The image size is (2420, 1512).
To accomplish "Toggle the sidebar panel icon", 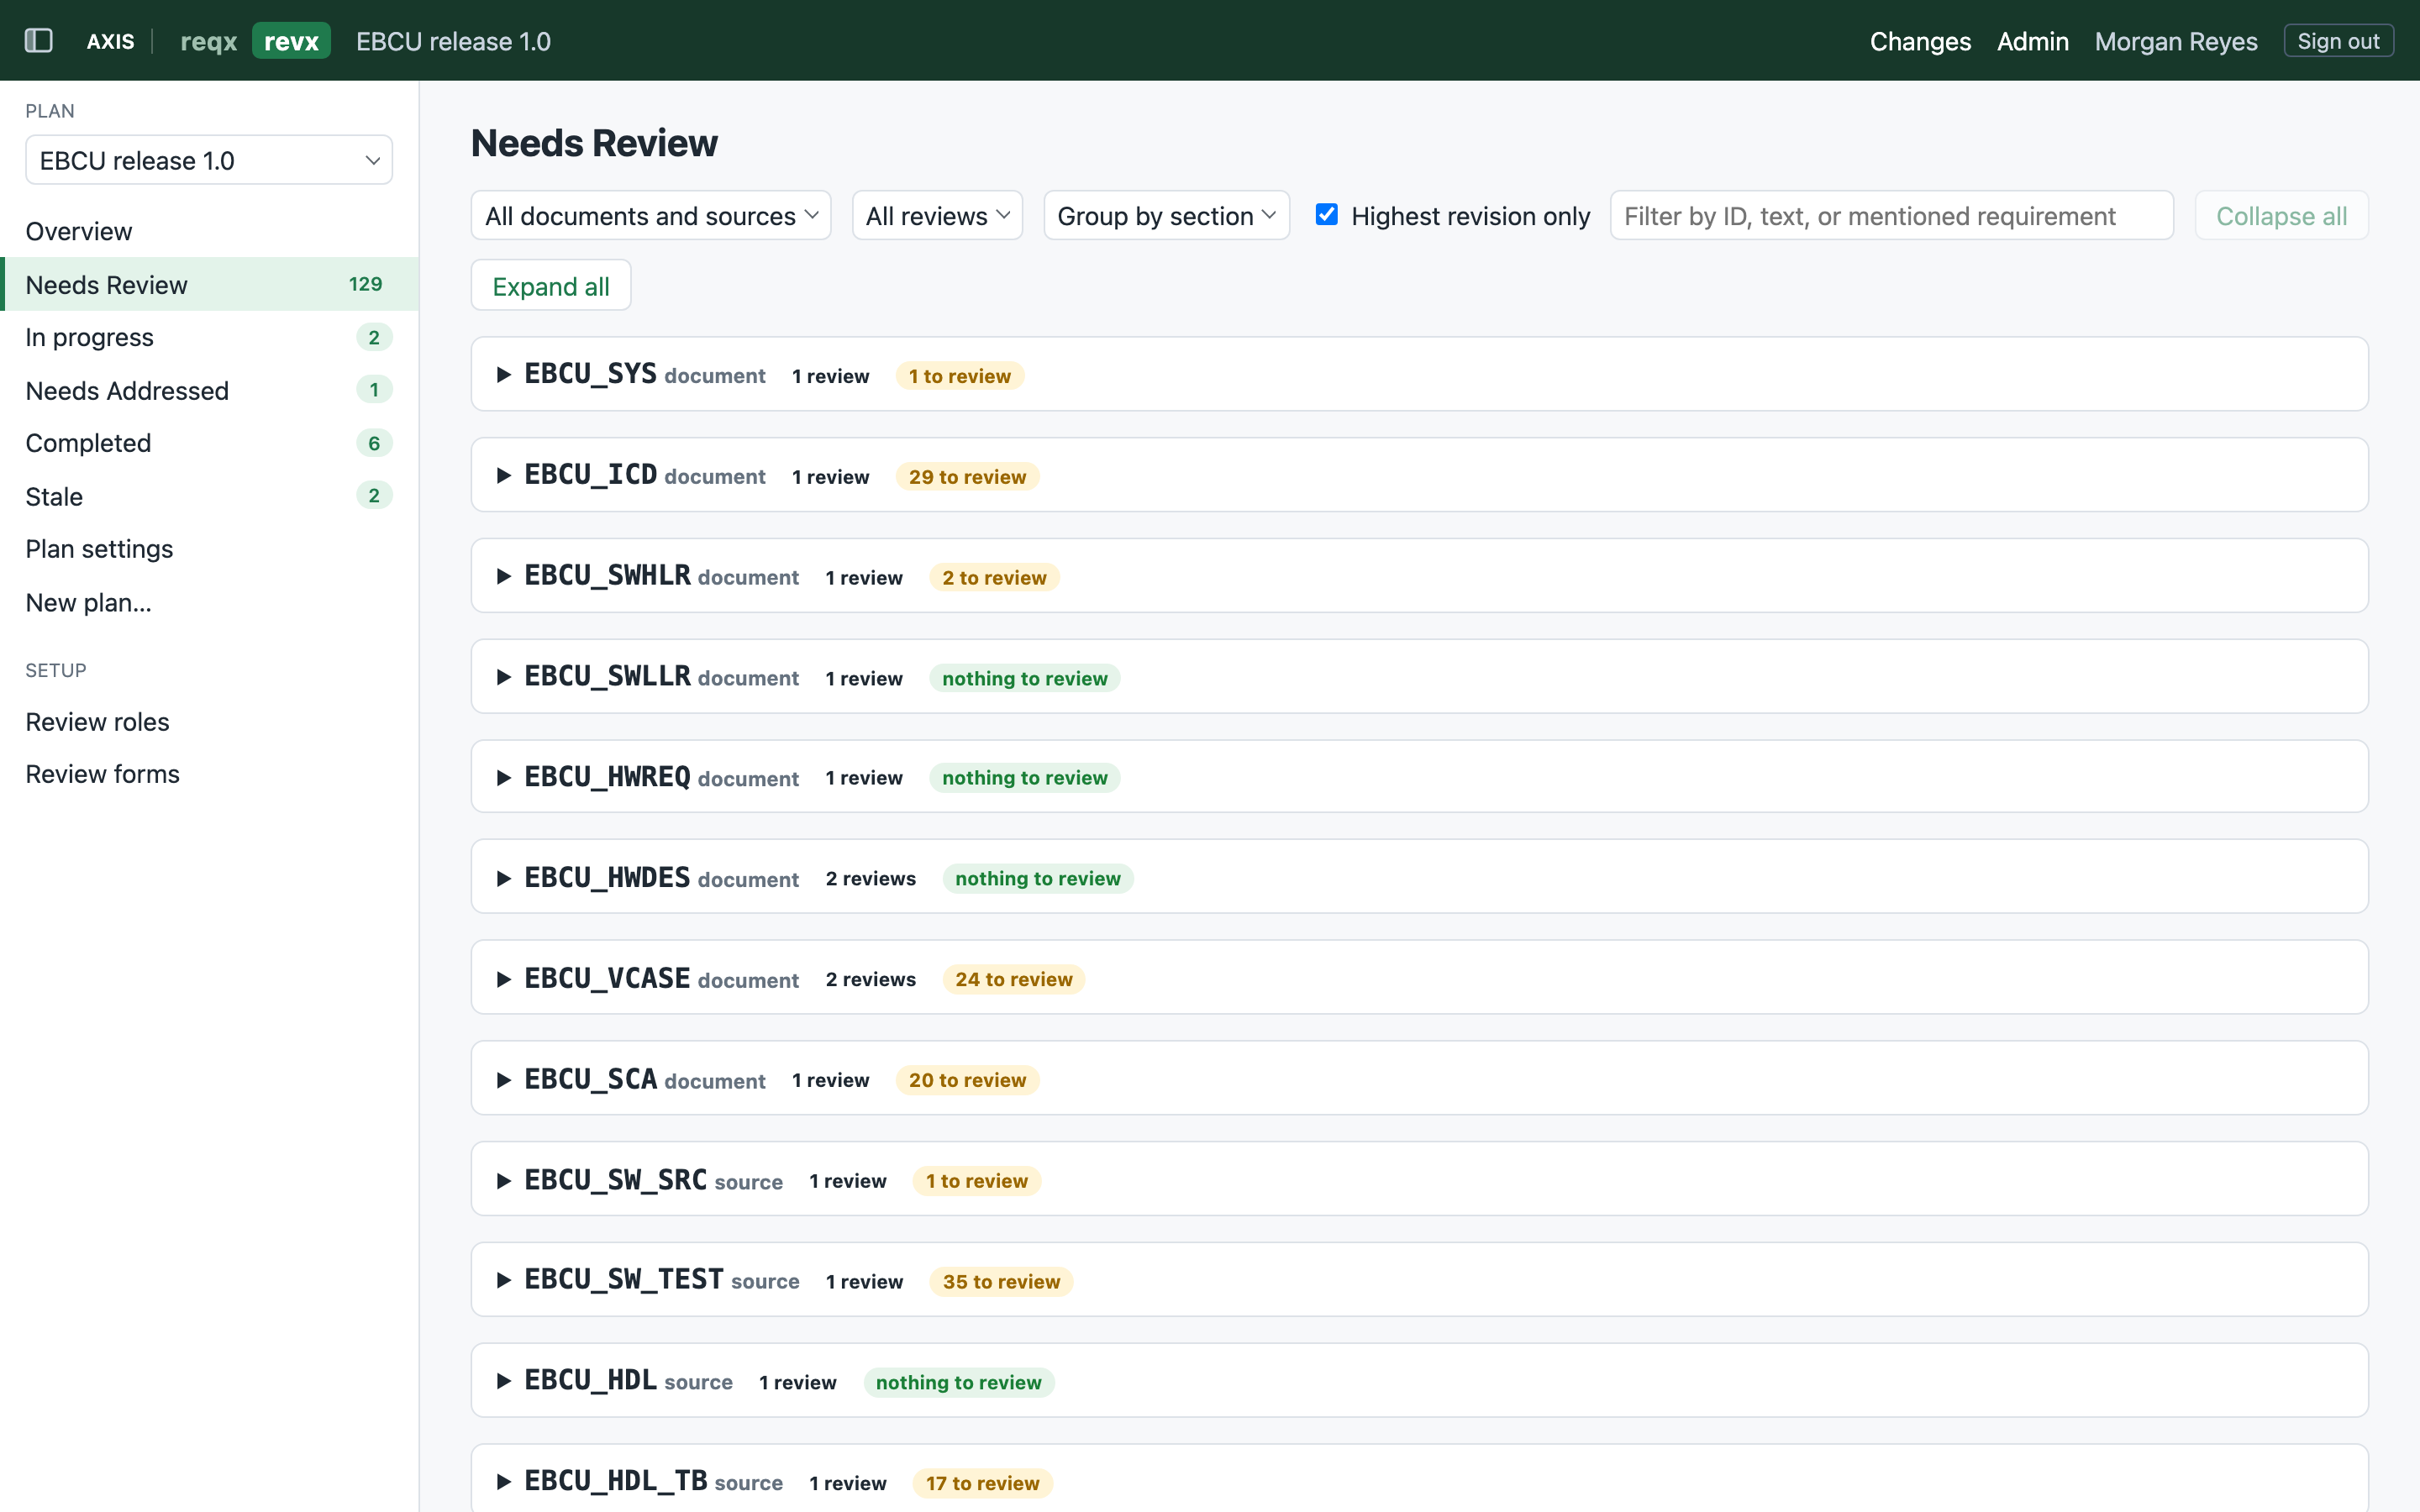I will click(38, 41).
